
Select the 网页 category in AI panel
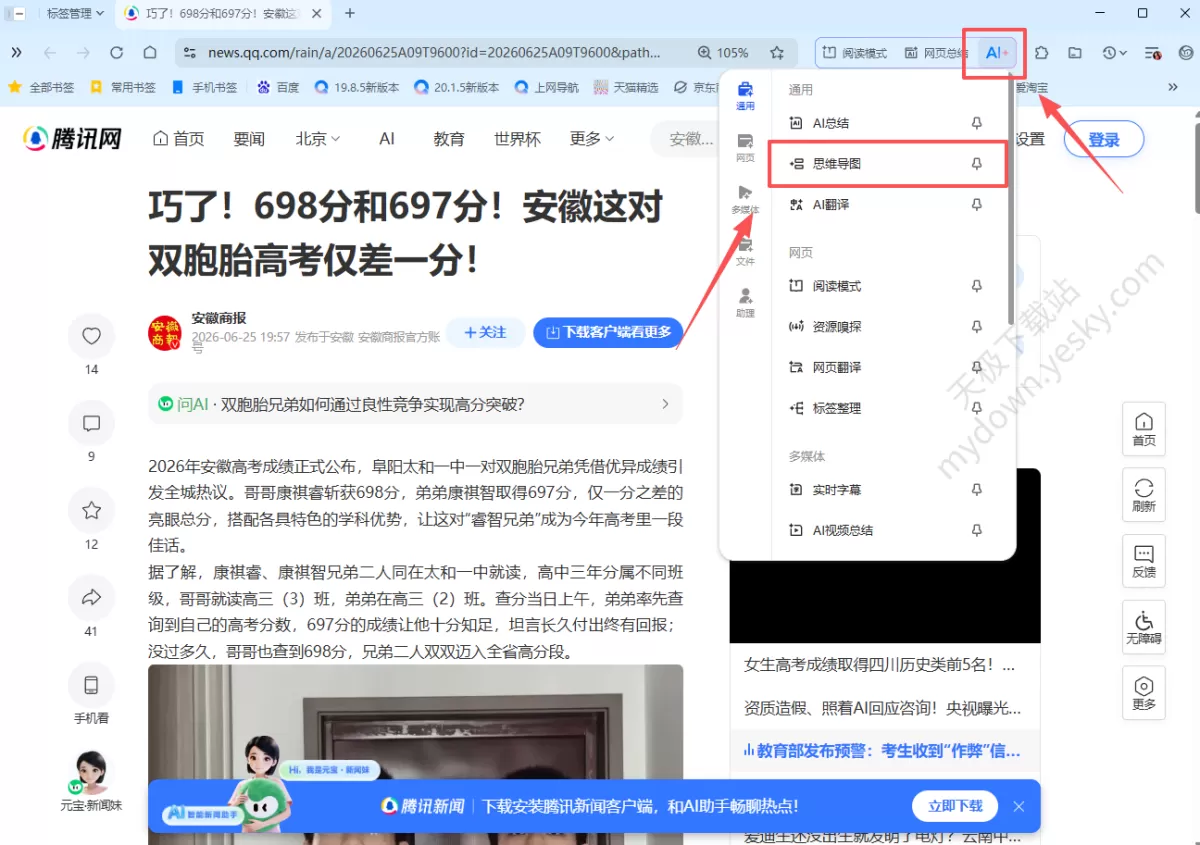pos(745,148)
